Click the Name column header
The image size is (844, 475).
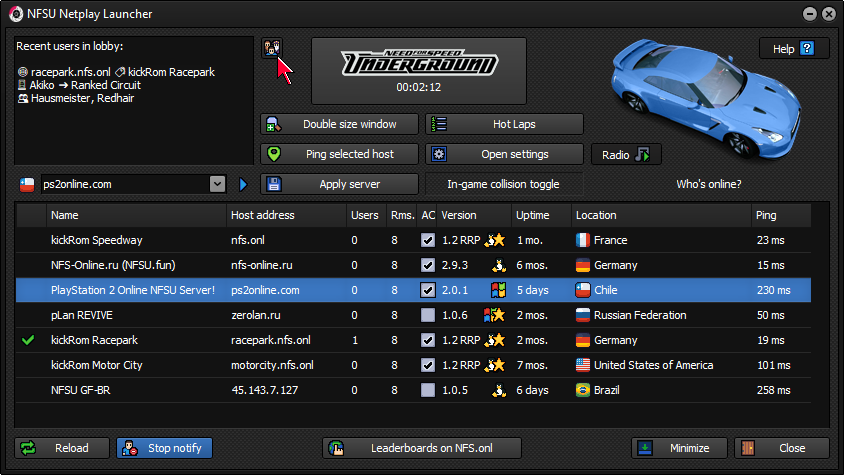pos(136,215)
